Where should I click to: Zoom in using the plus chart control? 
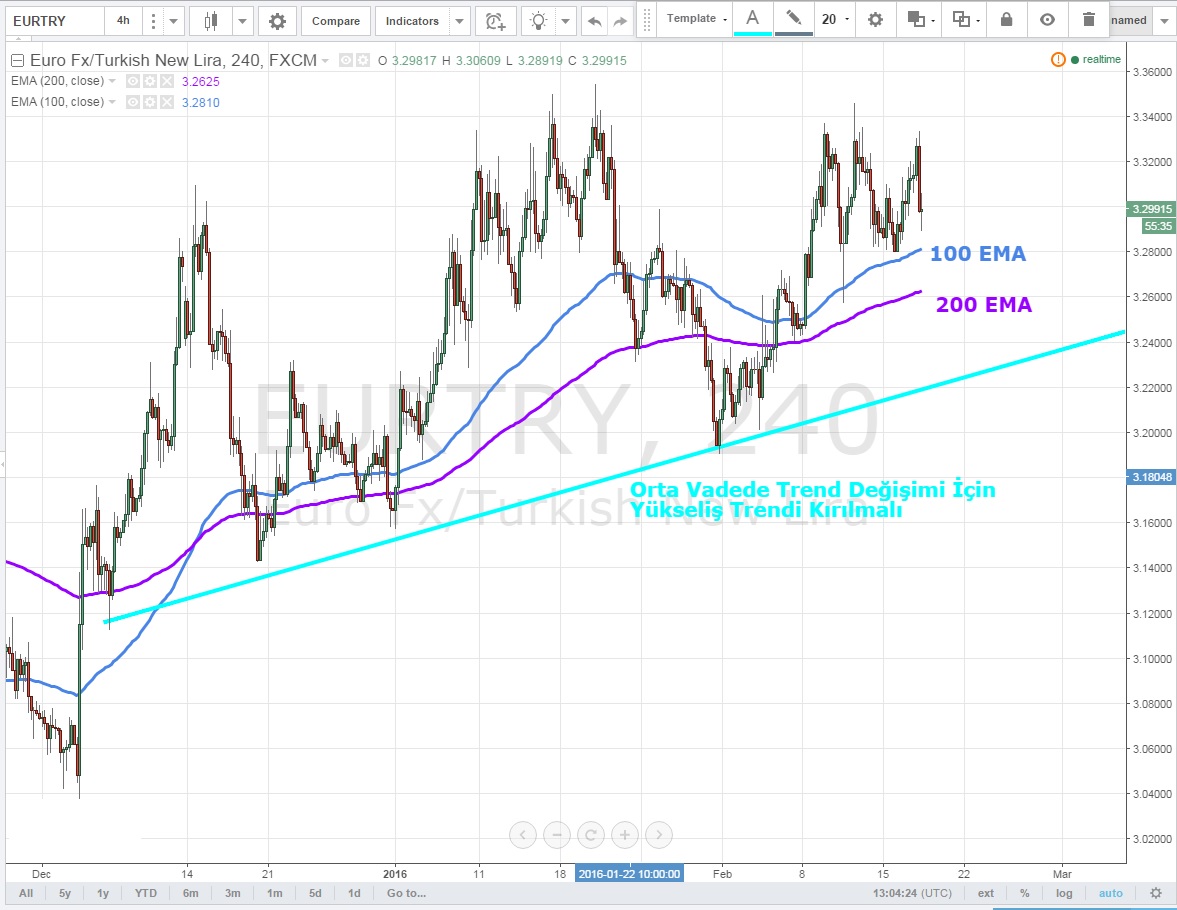click(624, 834)
